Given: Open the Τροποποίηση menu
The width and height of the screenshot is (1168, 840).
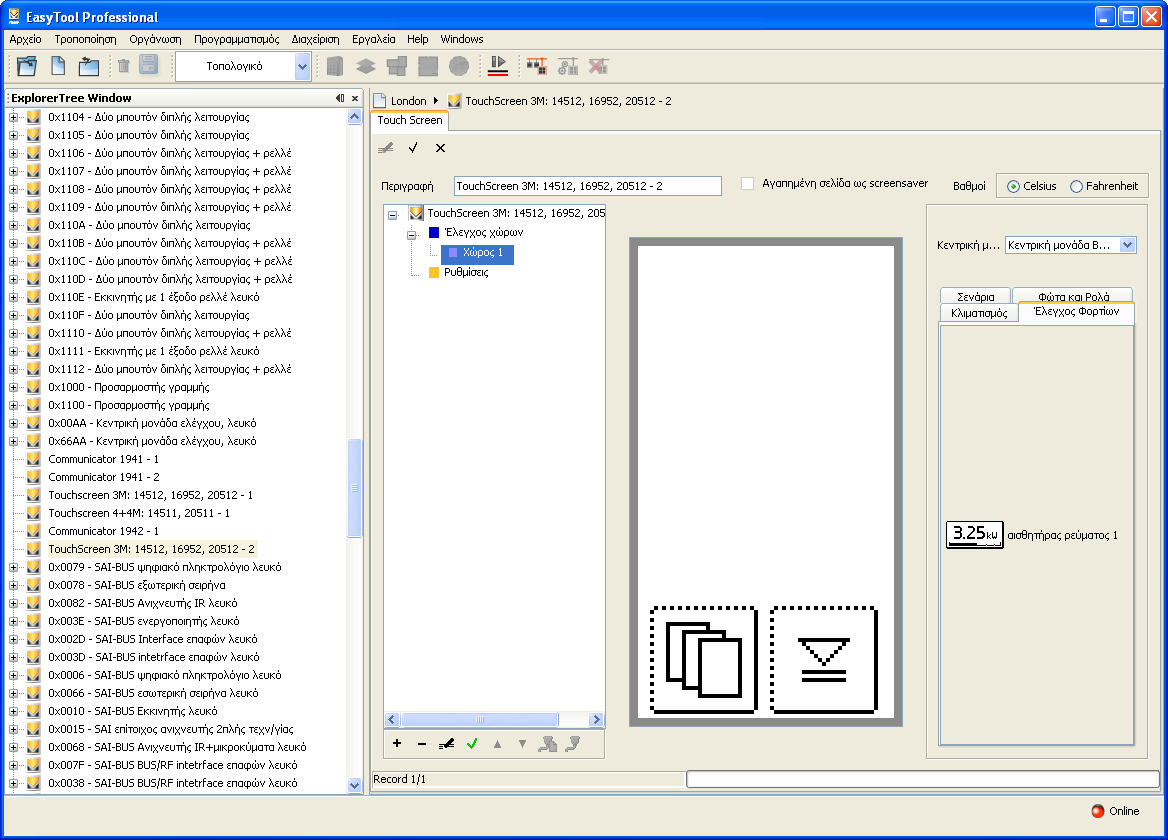Looking at the screenshot, I should [85, 39].
